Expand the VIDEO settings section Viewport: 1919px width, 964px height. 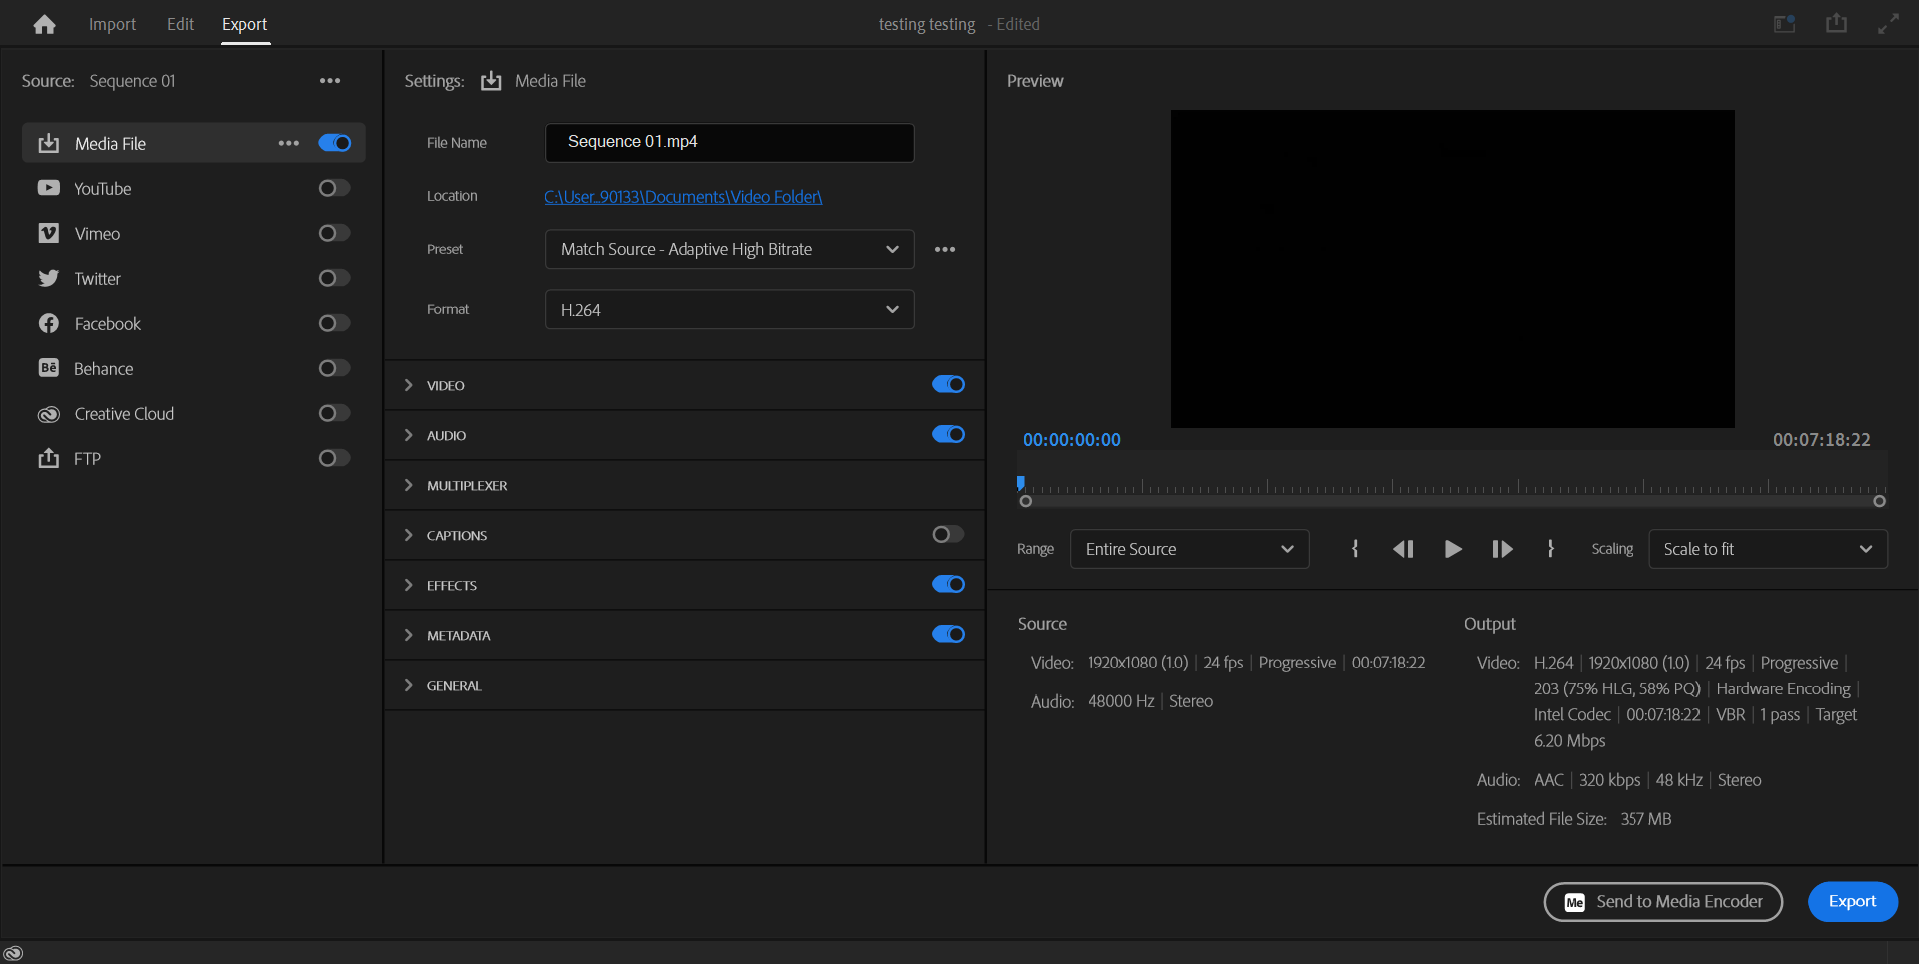click(x=408, y=384)
